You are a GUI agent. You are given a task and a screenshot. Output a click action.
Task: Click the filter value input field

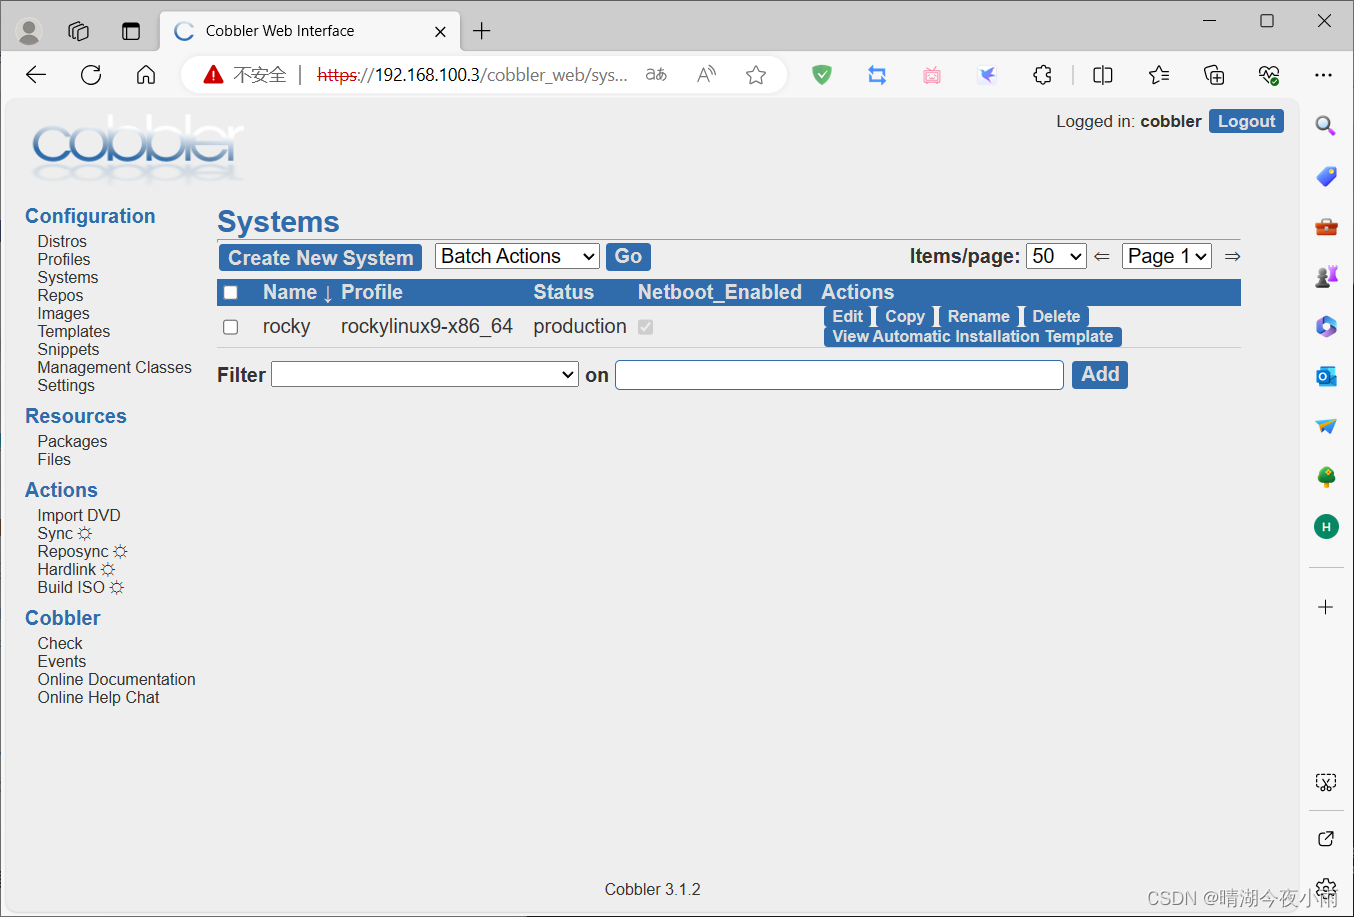pyautogui.click(x=839, y=375)
